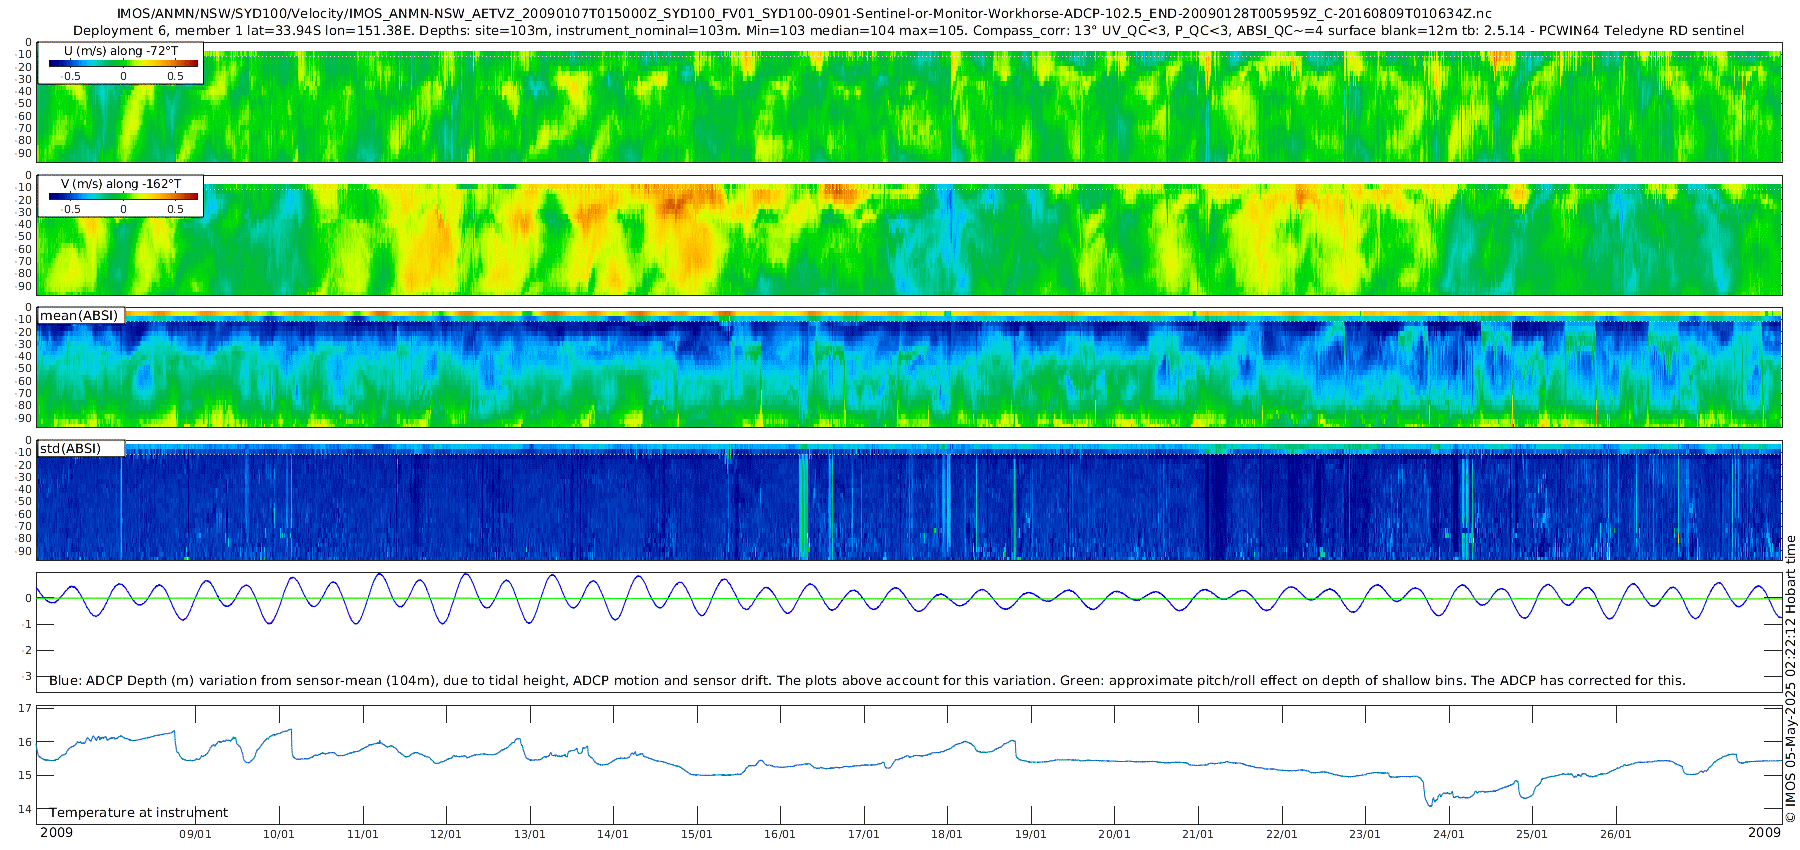Click the file path title text
Viewport: 1800px width, 850px height.
pyautogui.click(x=804, y=14)
